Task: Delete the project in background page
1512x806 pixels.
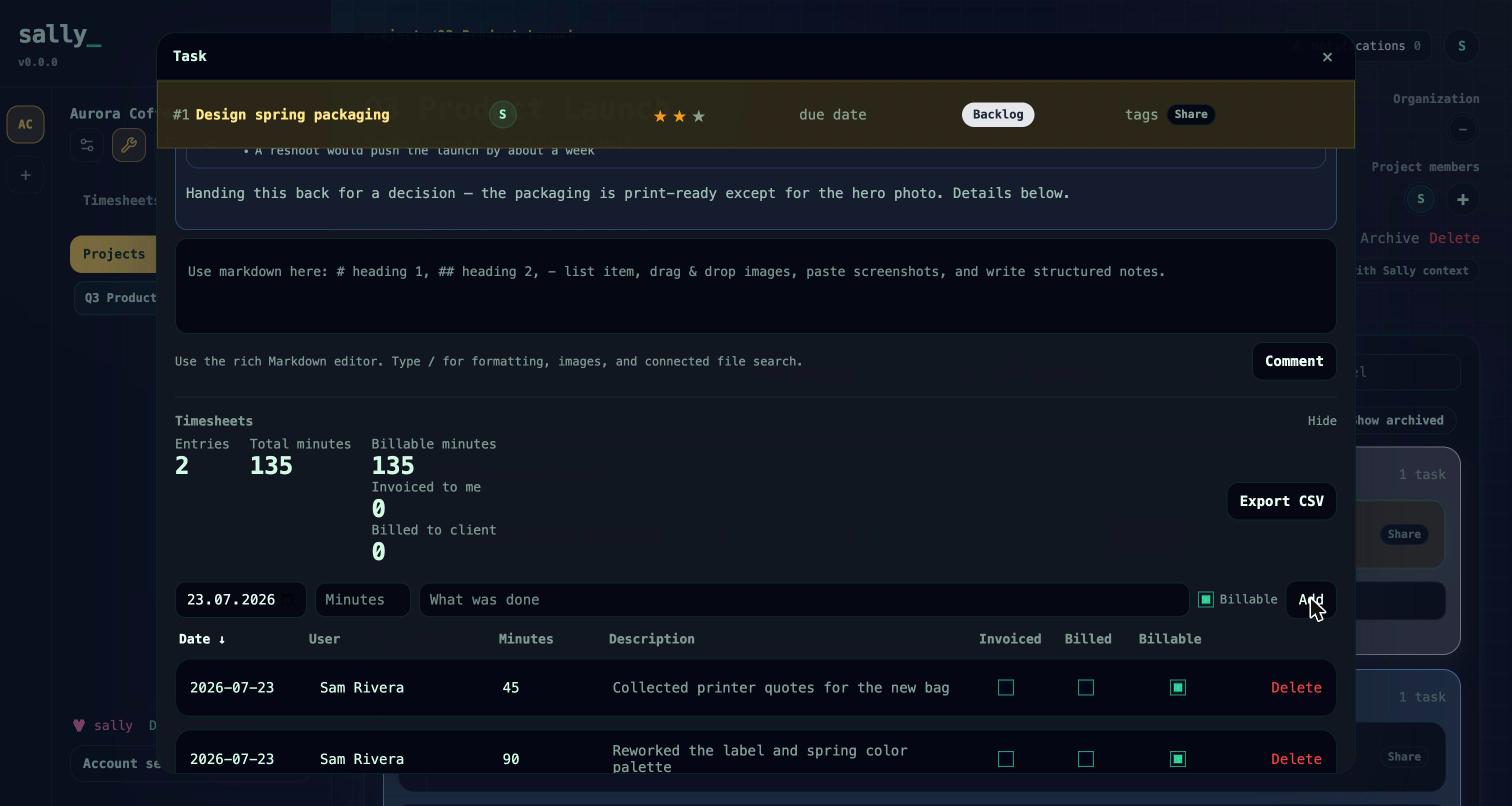Action: pos(1454,238)
